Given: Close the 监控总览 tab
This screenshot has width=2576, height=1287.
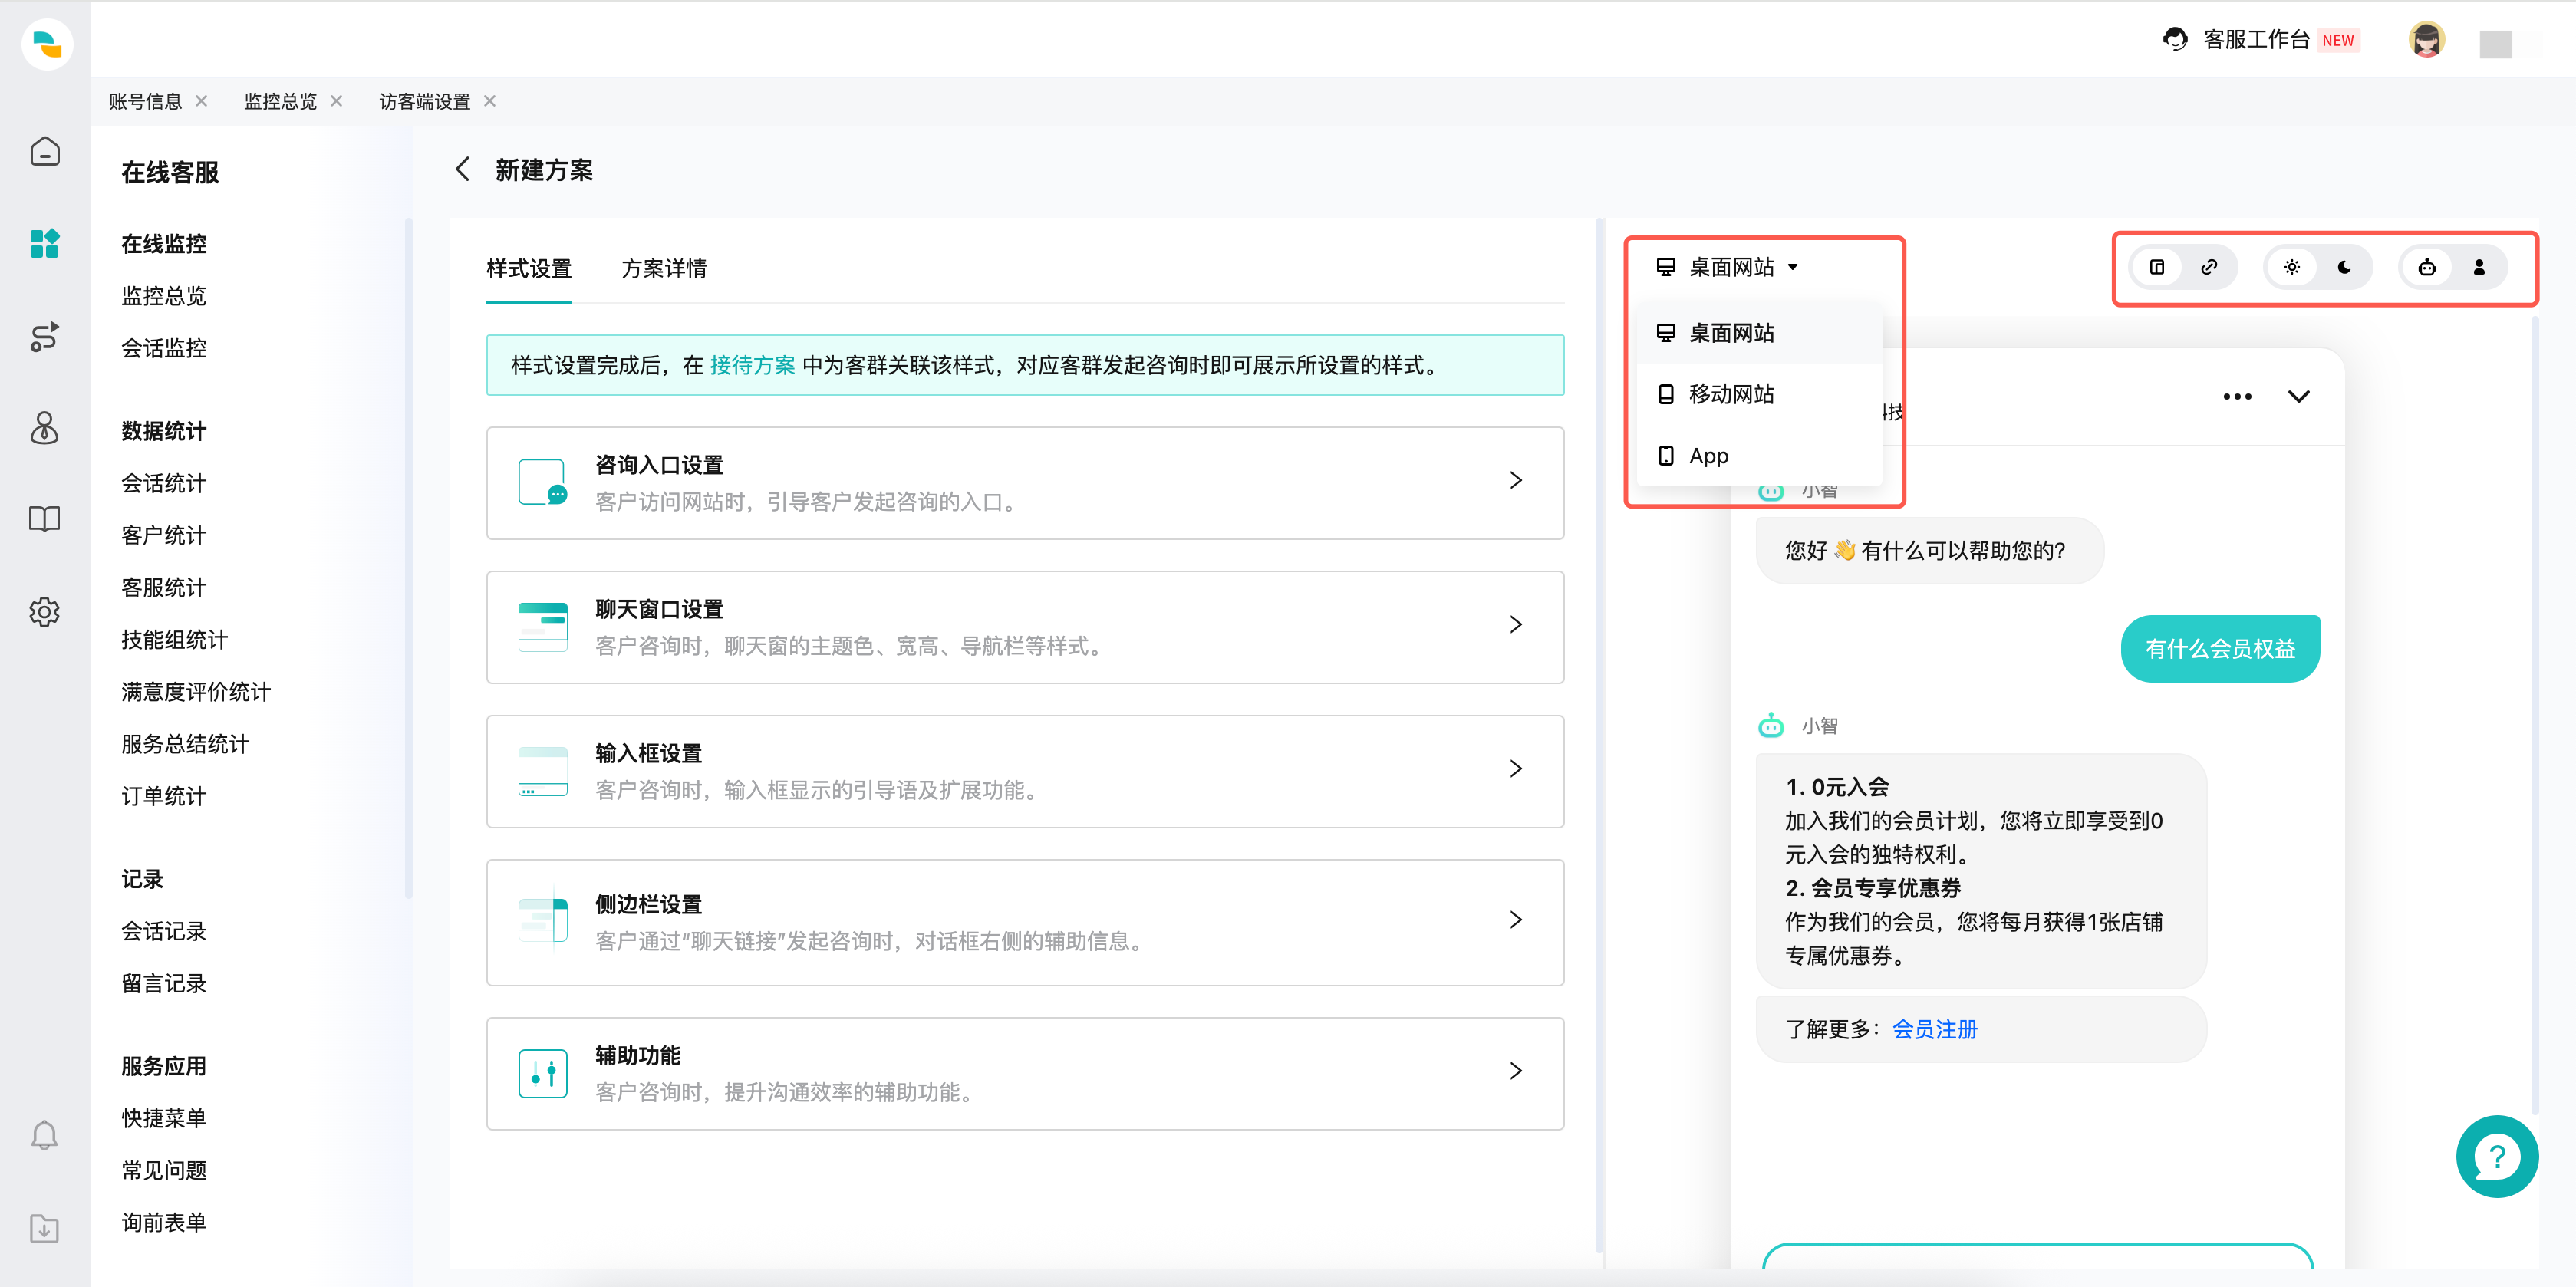Looking at the screenshot, I should click(x=336, y=100).
